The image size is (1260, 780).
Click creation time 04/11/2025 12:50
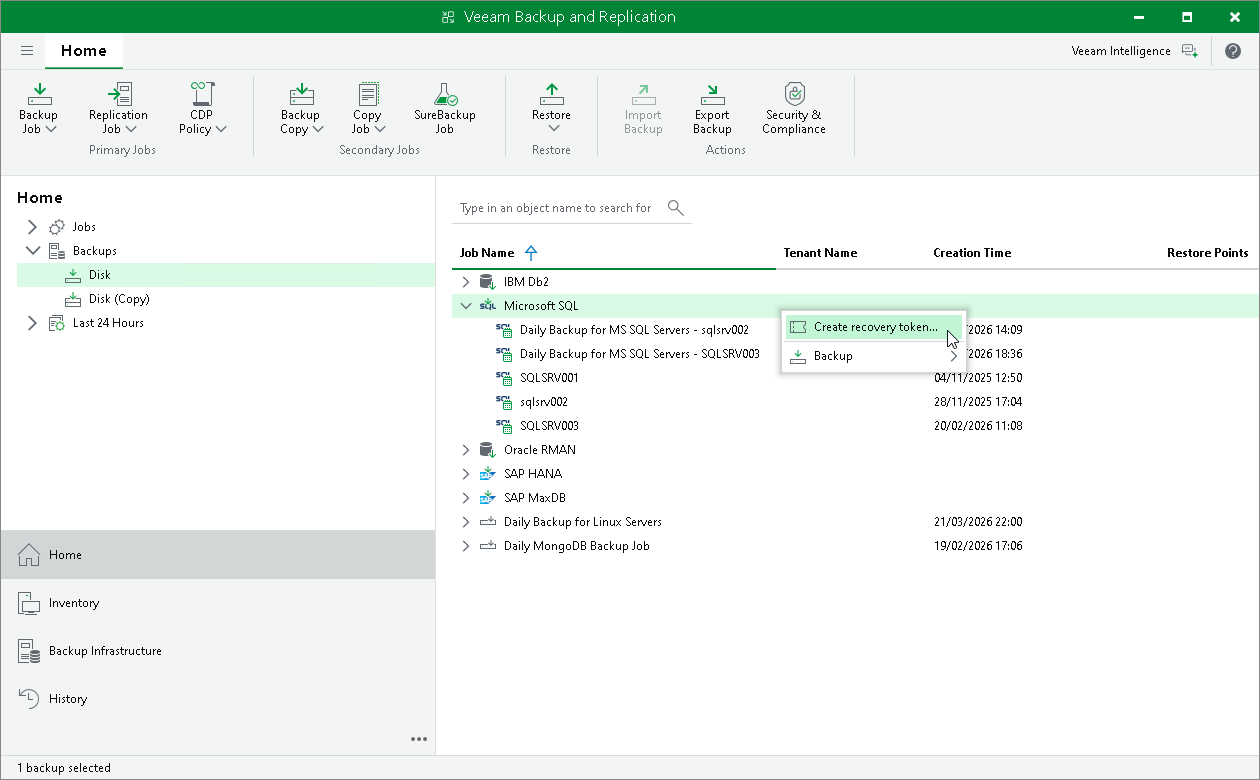[978, 378]
